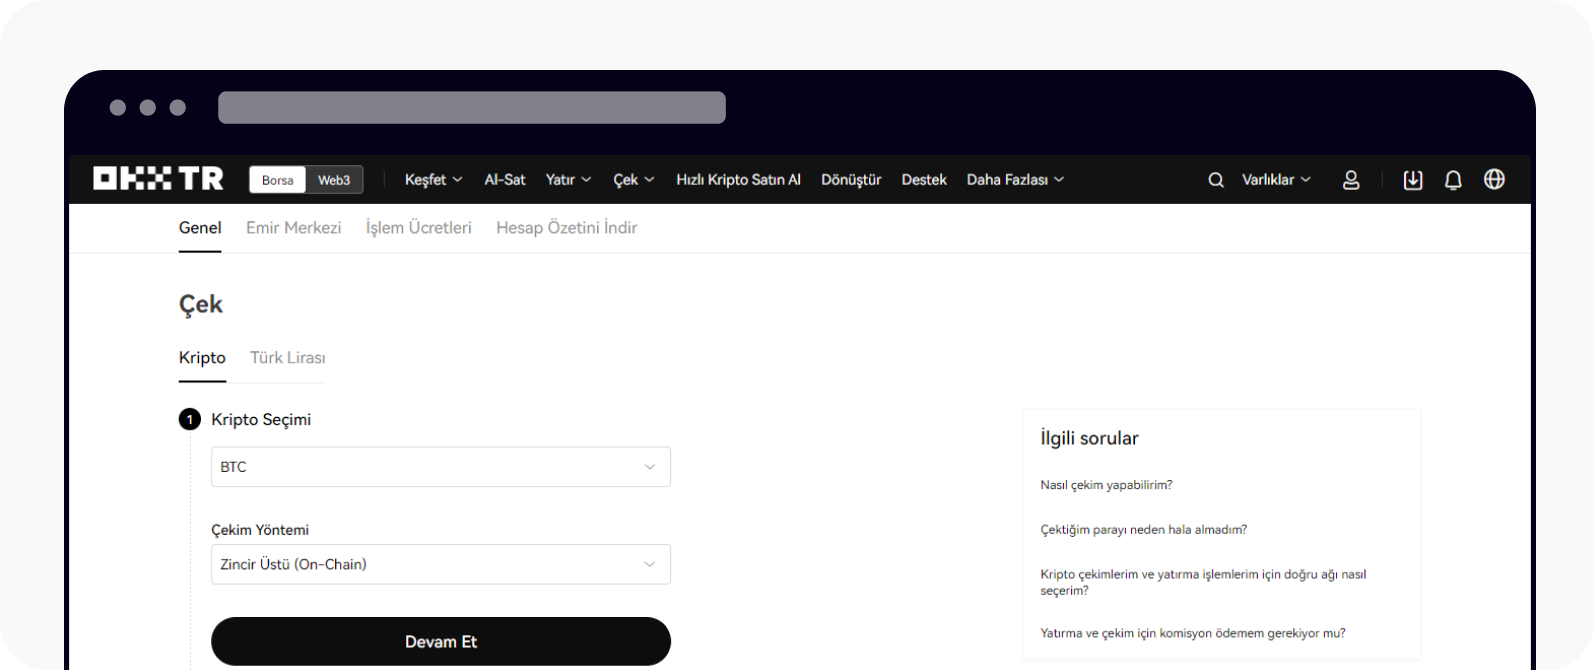
Task: Open question about choosing doğru ağı
Action: (x=1203, y=582)
